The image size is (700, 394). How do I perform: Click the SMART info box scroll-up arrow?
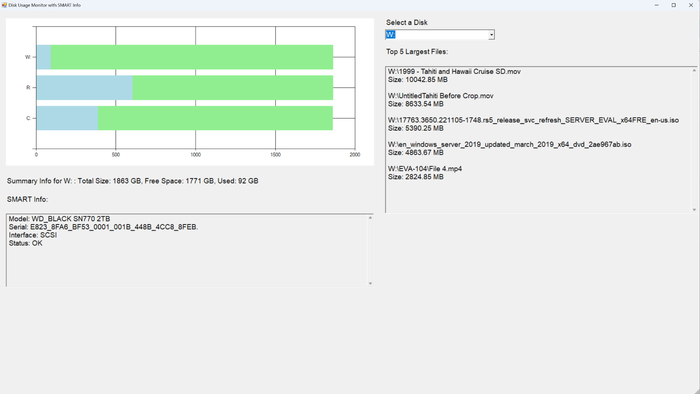(x=370, y=218)
